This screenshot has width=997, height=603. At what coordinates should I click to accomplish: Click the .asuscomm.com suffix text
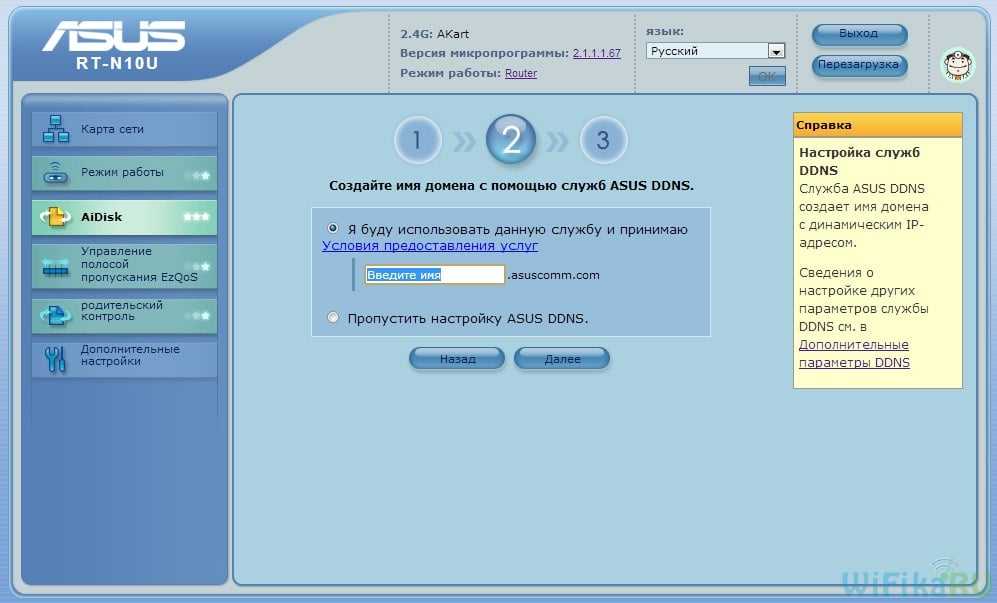tap(554, 275)
